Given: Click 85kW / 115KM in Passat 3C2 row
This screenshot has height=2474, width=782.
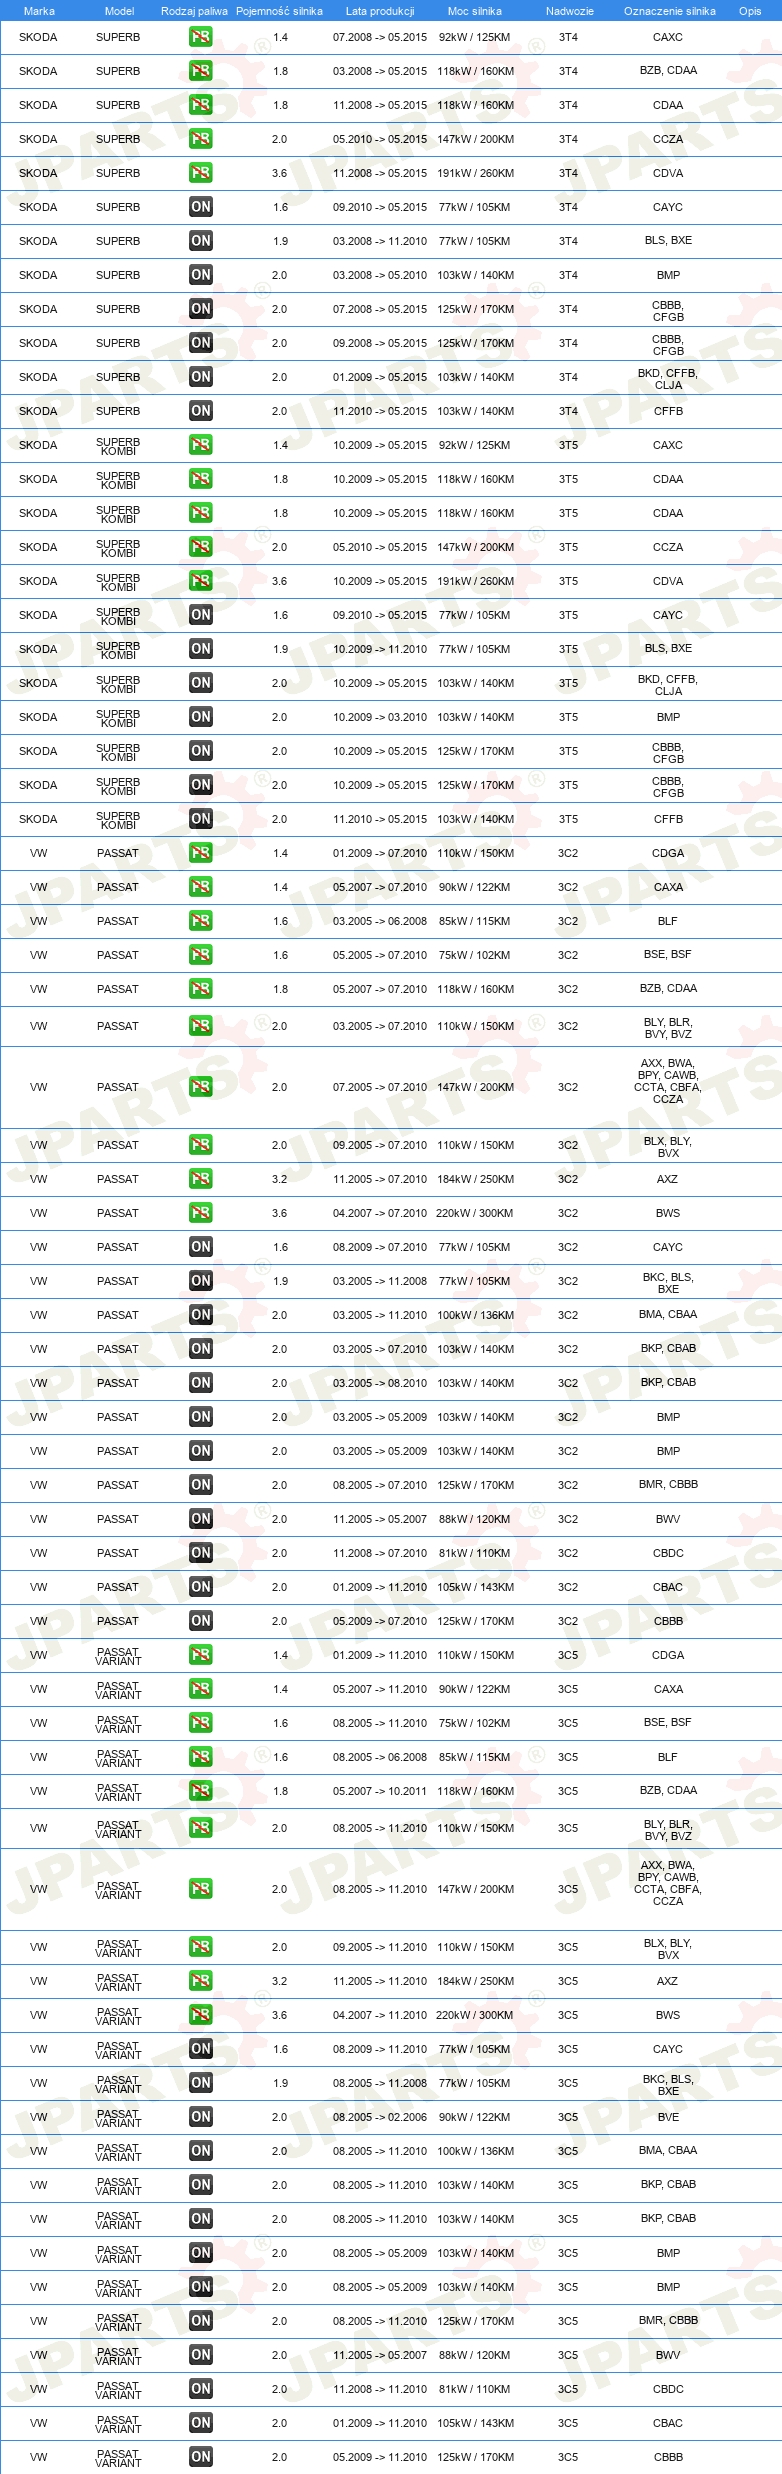Looking at the screenshot, I should 475,921.
